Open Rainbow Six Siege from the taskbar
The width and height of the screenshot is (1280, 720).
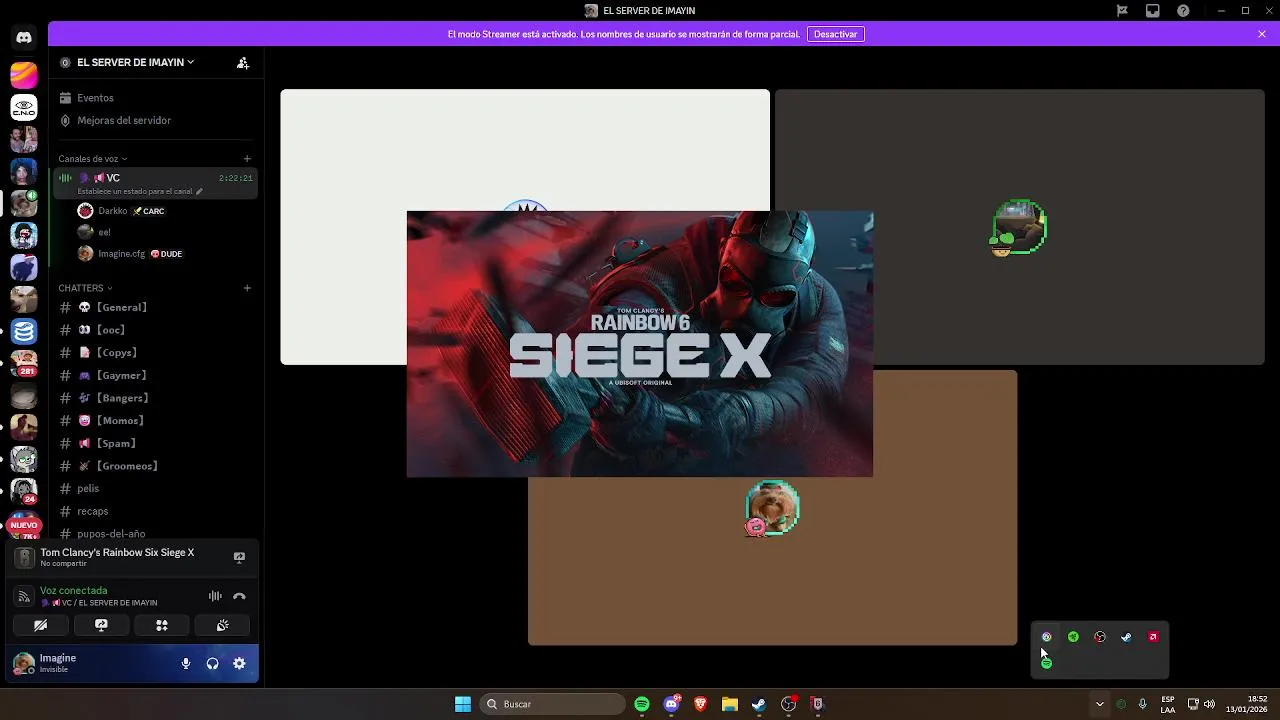pyautogui.click(x=817, y=704)
